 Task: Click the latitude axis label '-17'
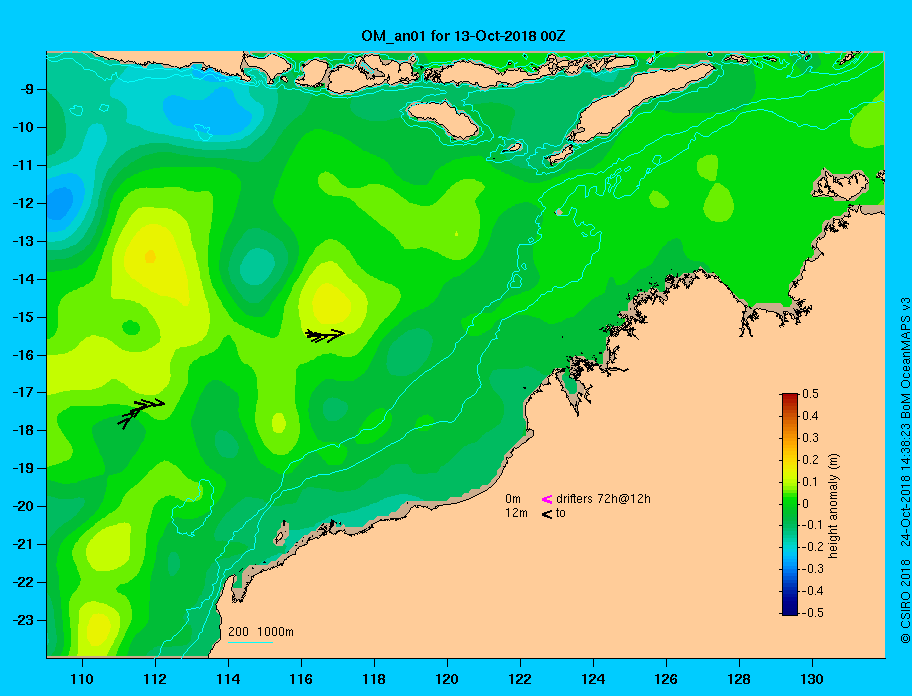(24, 392)
